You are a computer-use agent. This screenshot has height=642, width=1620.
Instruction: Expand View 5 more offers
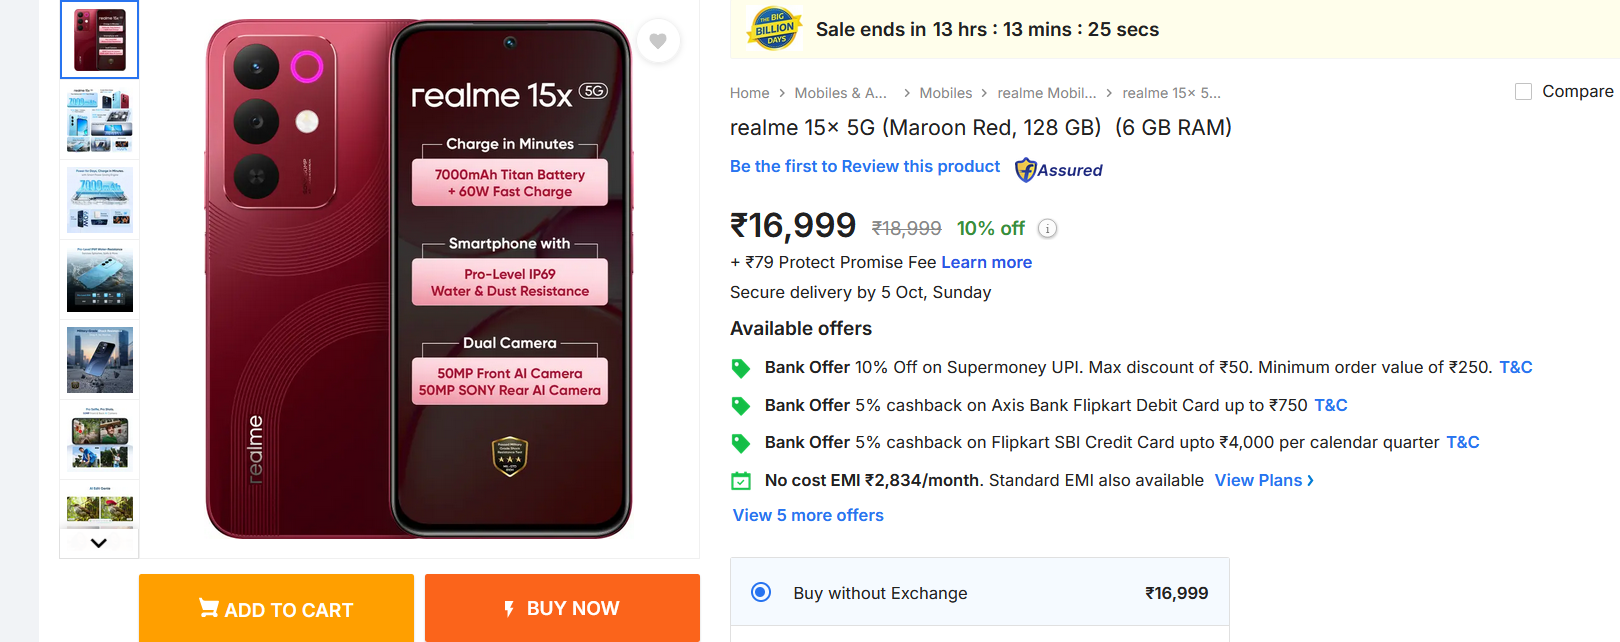coord(807,515)
